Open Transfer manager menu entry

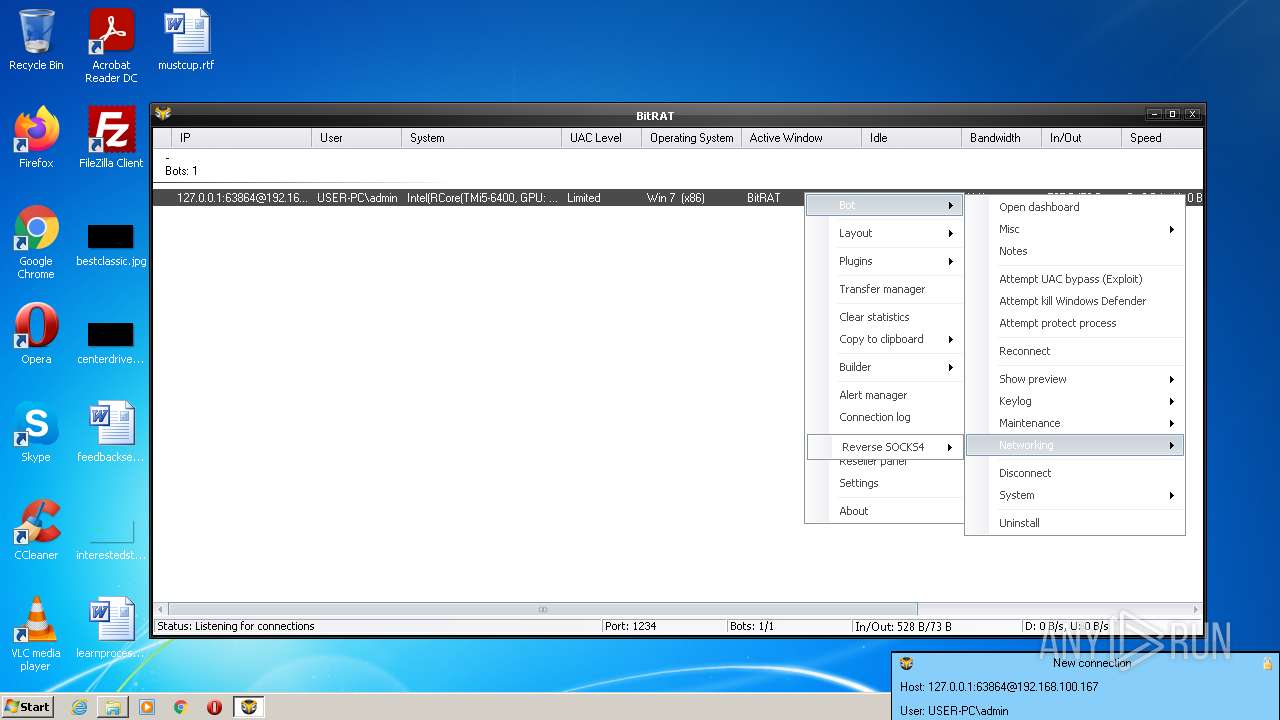(884, 289)
